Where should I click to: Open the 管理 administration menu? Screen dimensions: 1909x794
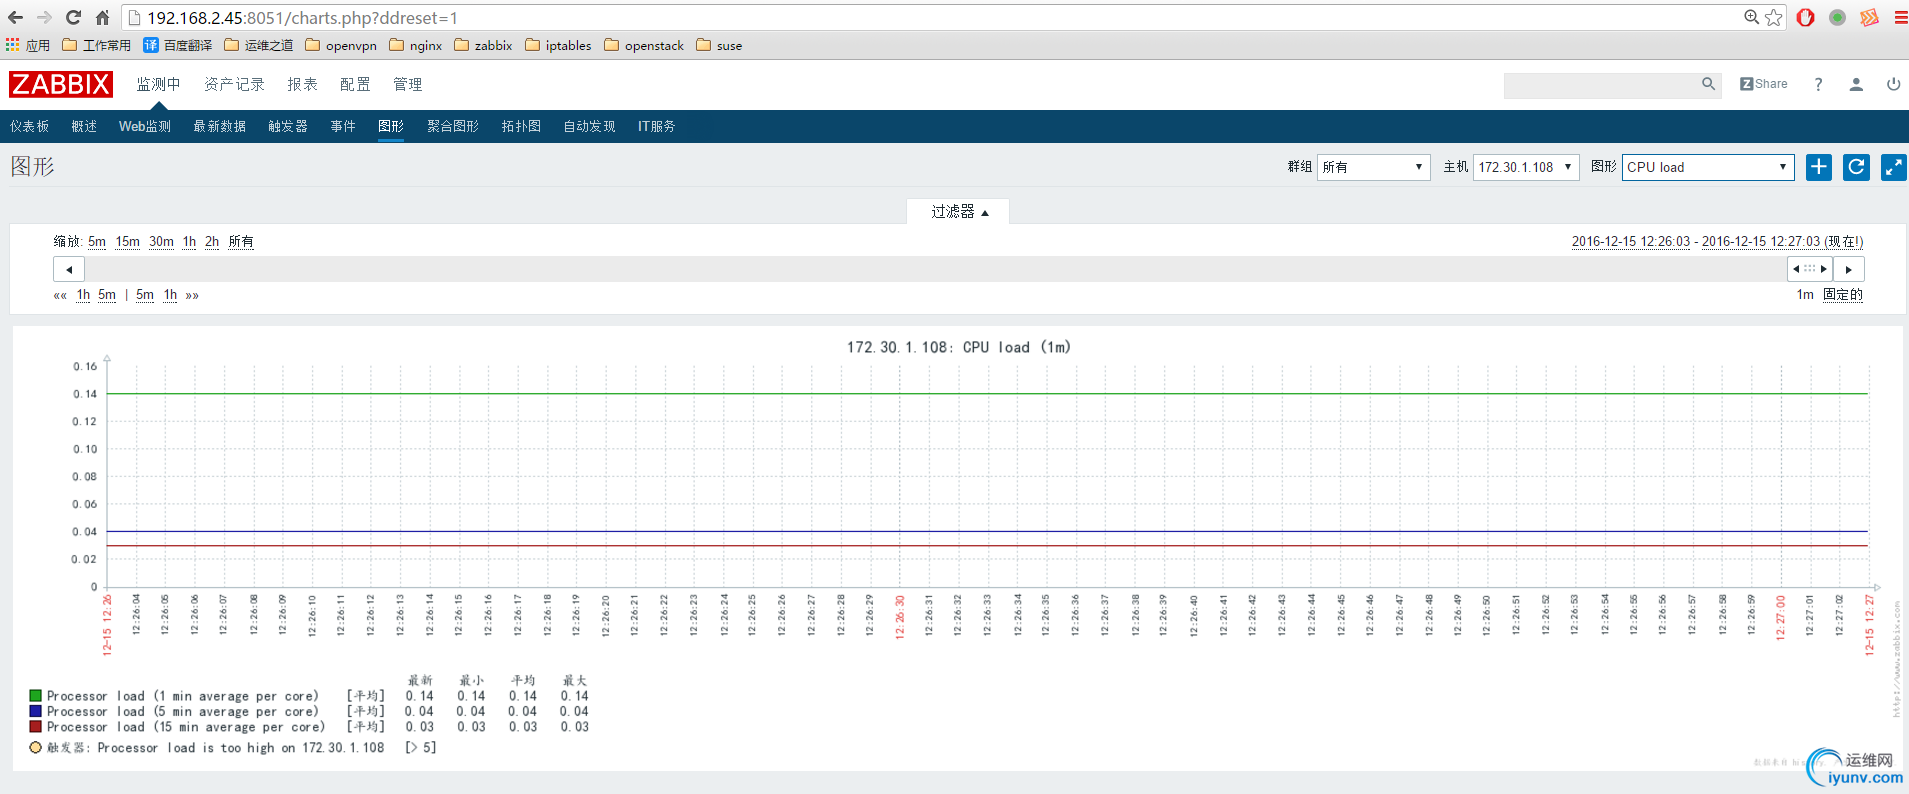coord(407,84)
